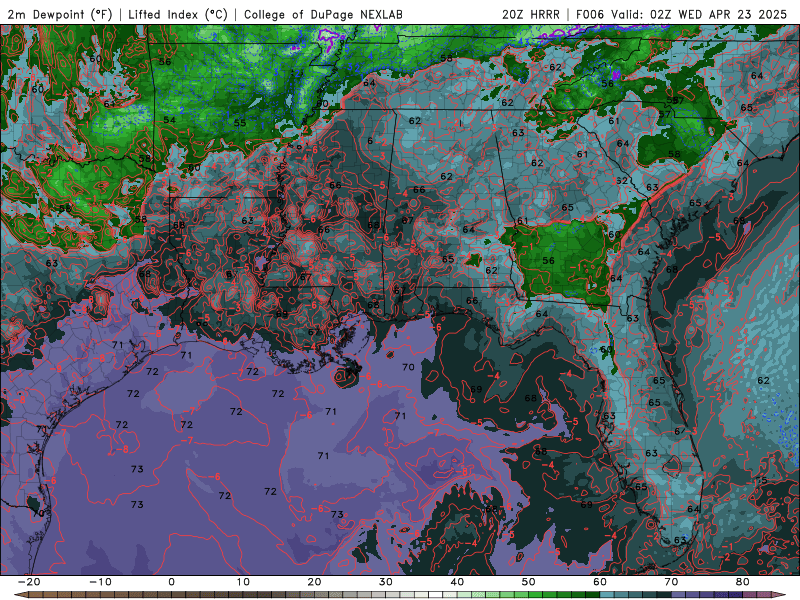Screen dimensions: 800x600
Task: Click the "30" color scale label
Action: [386, 582]
